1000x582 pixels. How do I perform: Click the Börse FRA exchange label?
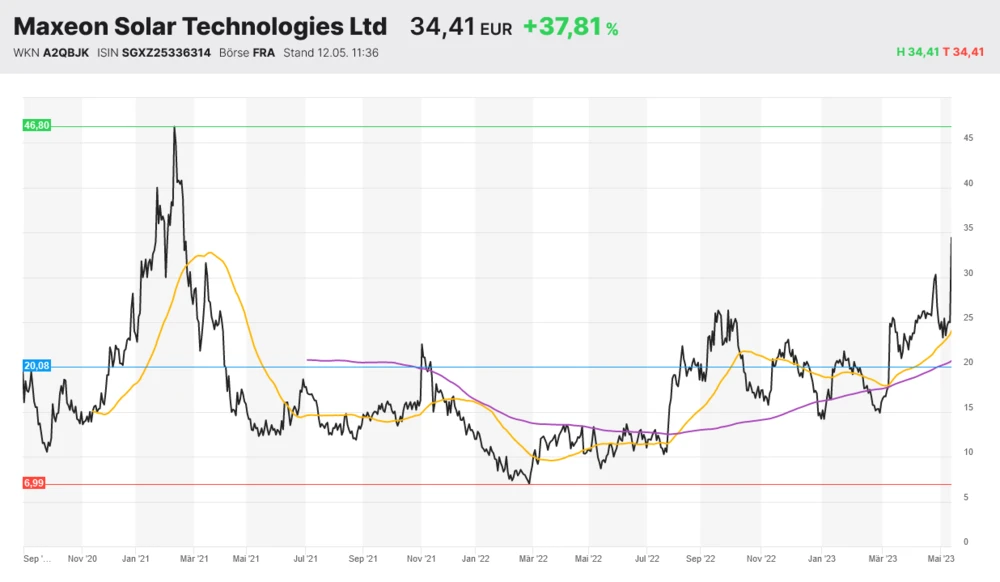[x=247, y=53]
